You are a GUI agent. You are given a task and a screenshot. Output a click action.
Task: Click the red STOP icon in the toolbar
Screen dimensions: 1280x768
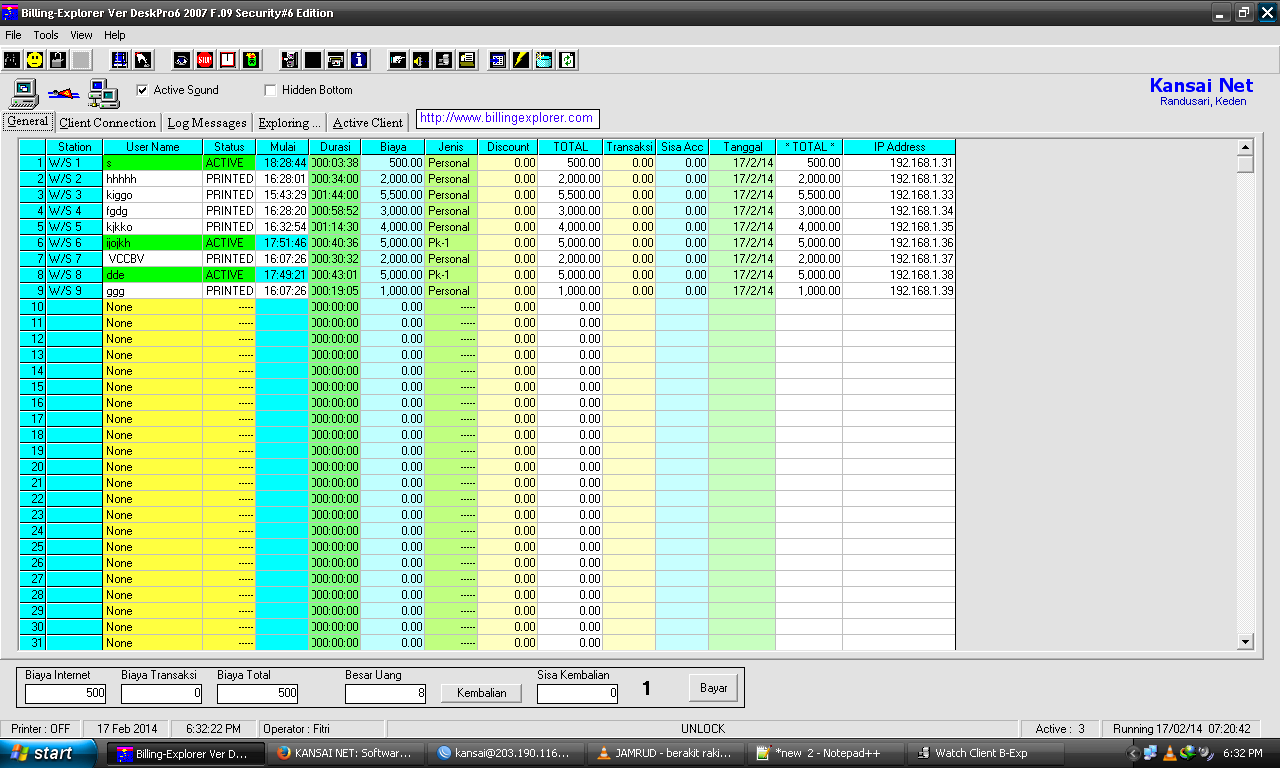point(203,60)
